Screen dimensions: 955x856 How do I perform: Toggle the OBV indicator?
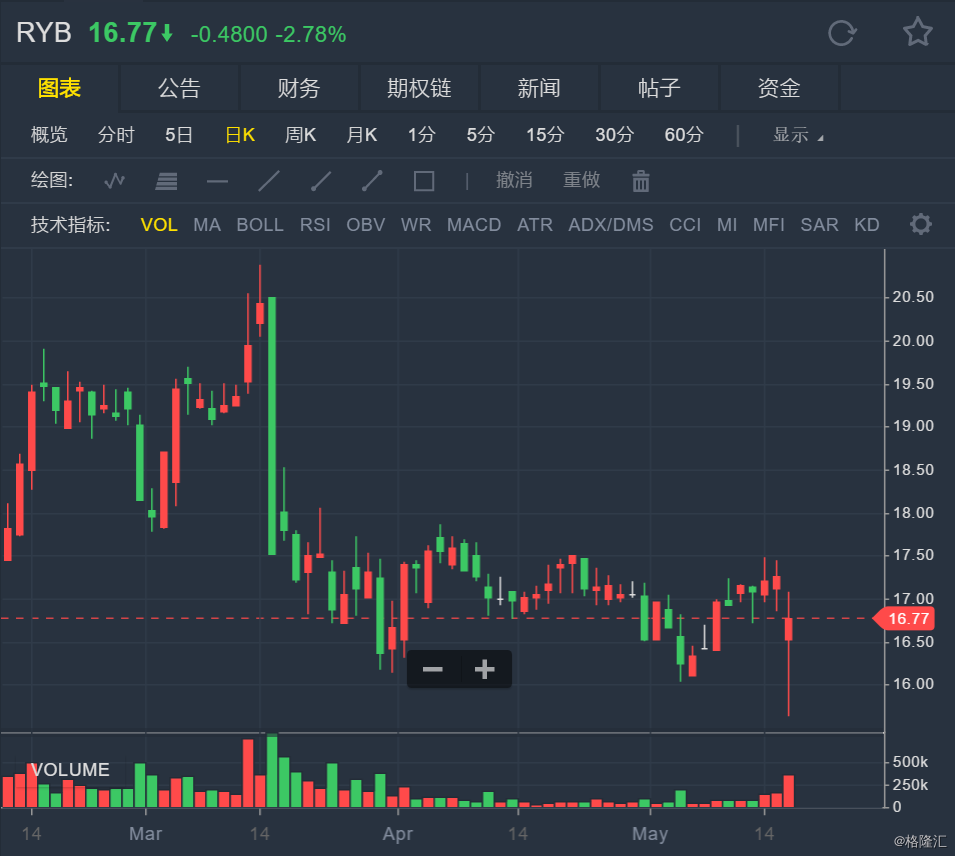tap(365, 225)
